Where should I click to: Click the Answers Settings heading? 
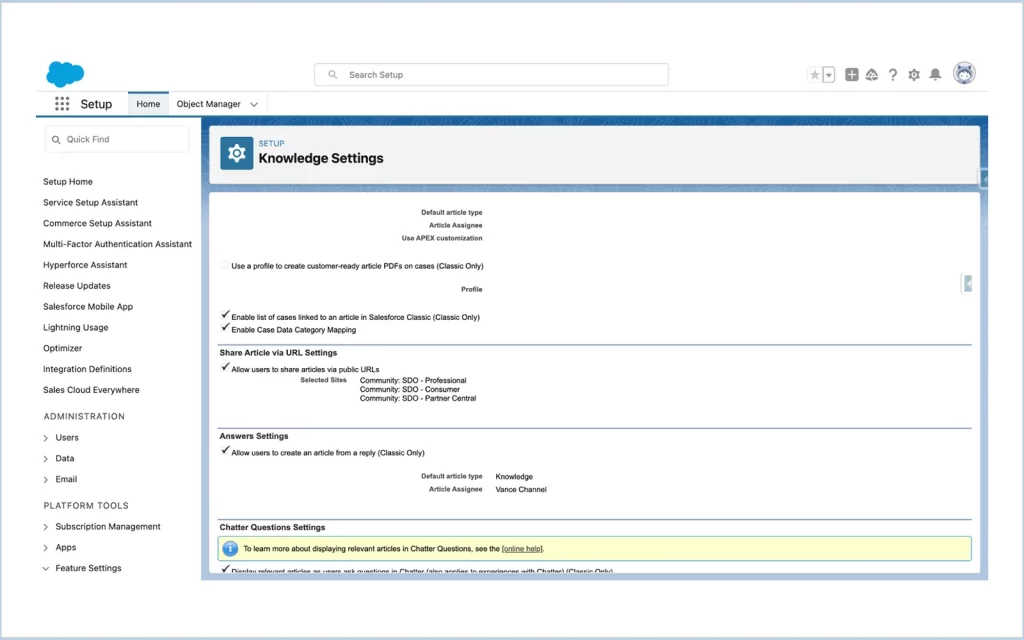[253, 436]
